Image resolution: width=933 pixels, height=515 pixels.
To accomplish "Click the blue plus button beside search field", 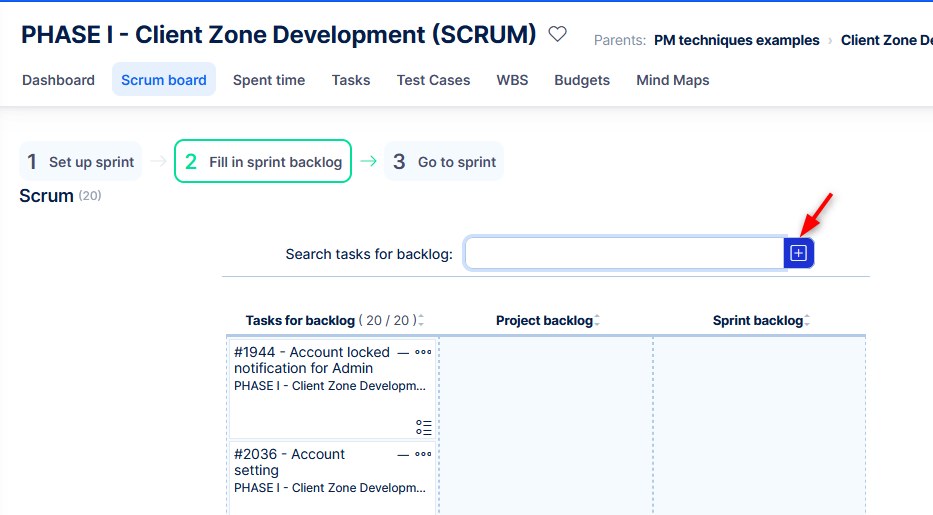I will click(798, 254).
